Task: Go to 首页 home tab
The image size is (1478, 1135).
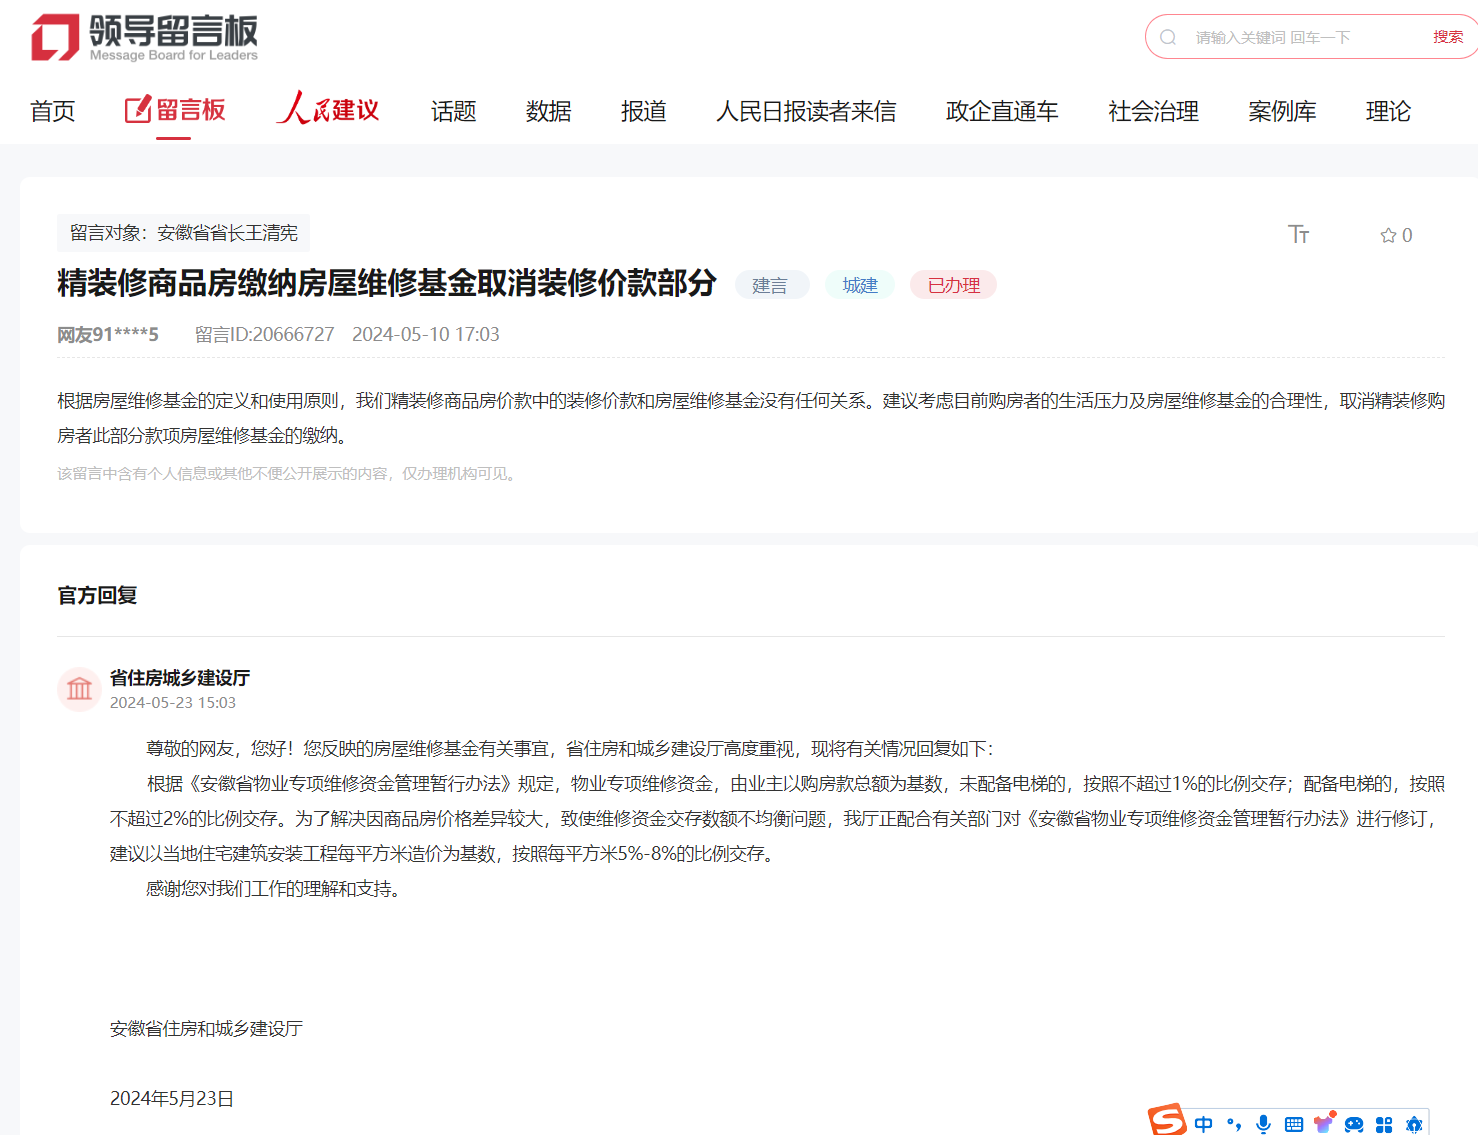Action: [x=53, y=111]
